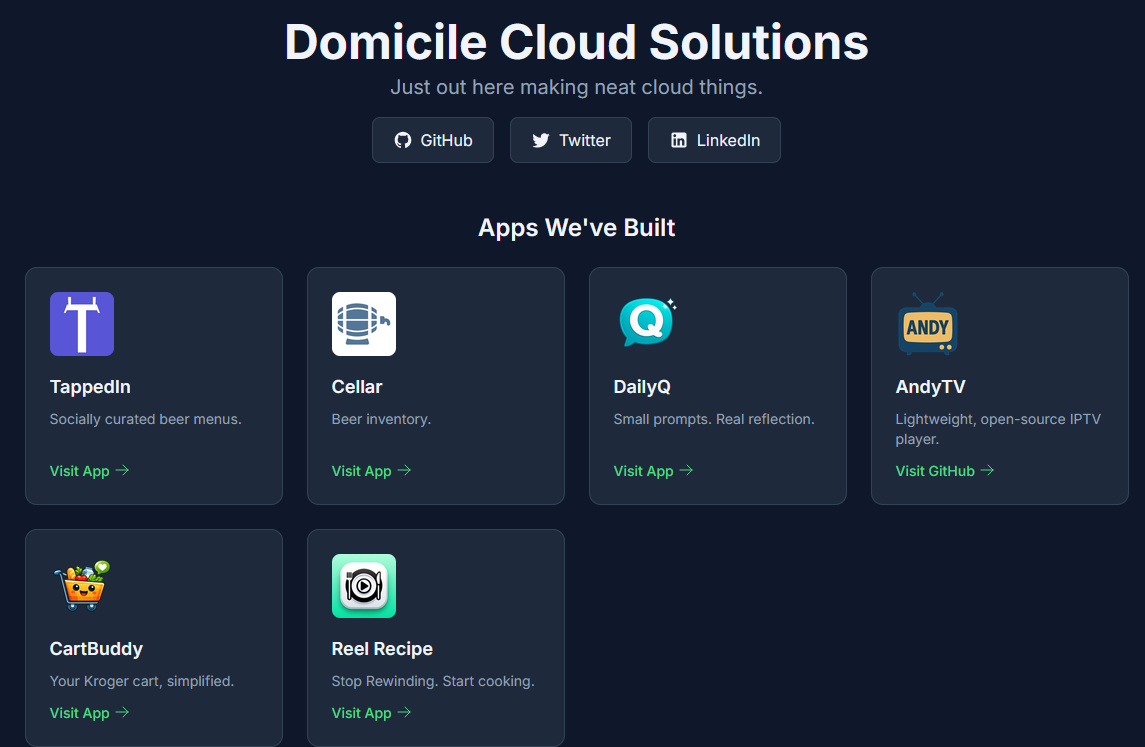Screen dimensions: 1145x747
Task: Select the Reel Recipe card title
Action: coord(382,649)
